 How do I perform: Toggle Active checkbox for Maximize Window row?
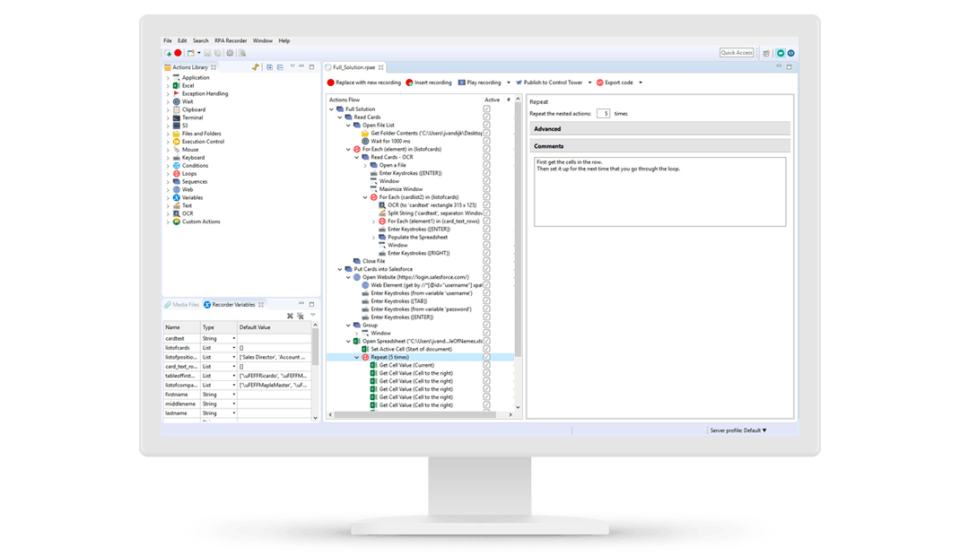pos(487,189)
